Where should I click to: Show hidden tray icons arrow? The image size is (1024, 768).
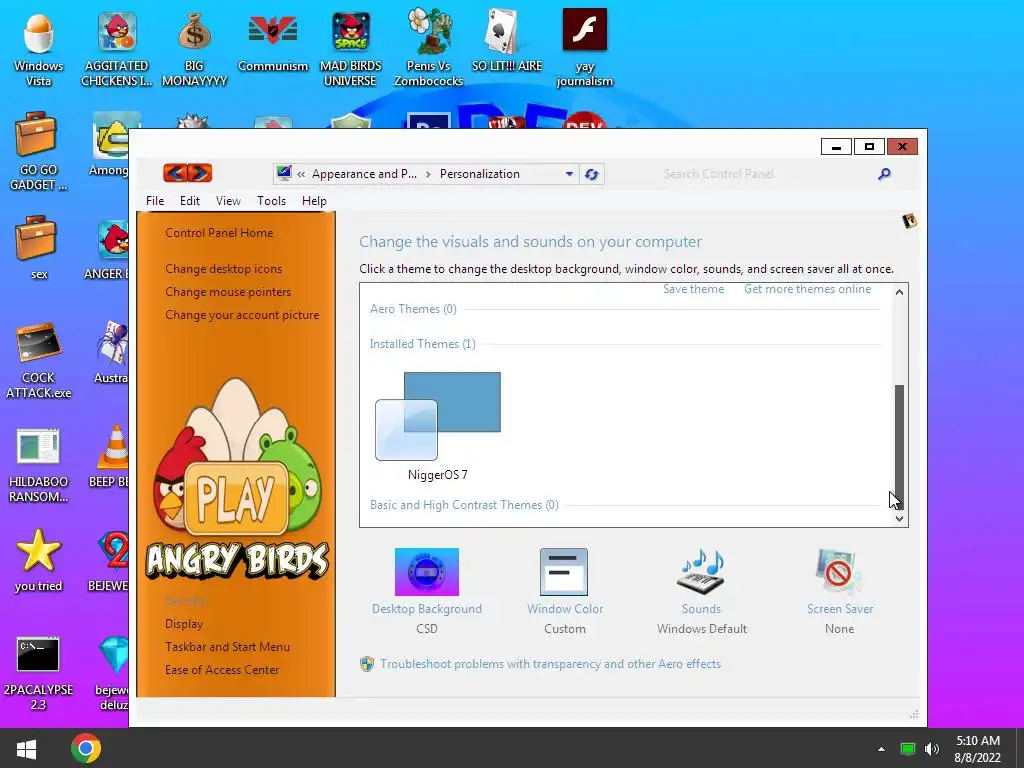tap(881, 749)
